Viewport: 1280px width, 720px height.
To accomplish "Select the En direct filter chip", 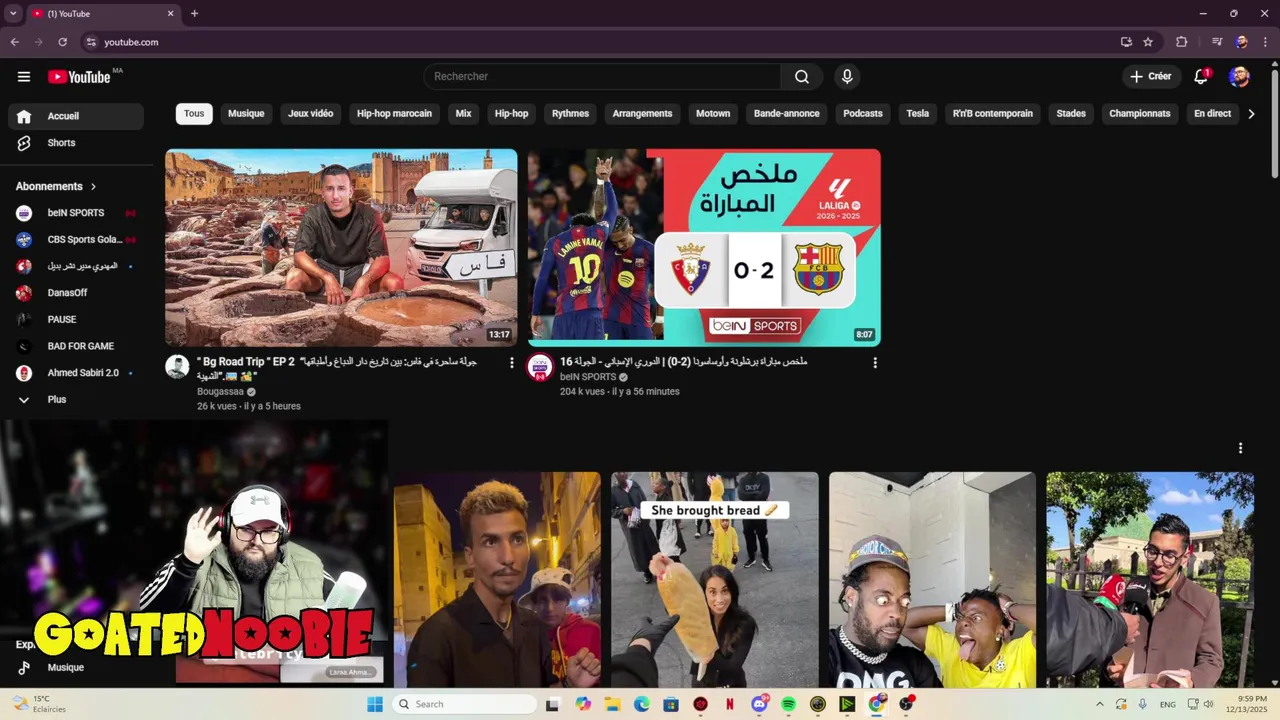I will [1212, 114].
